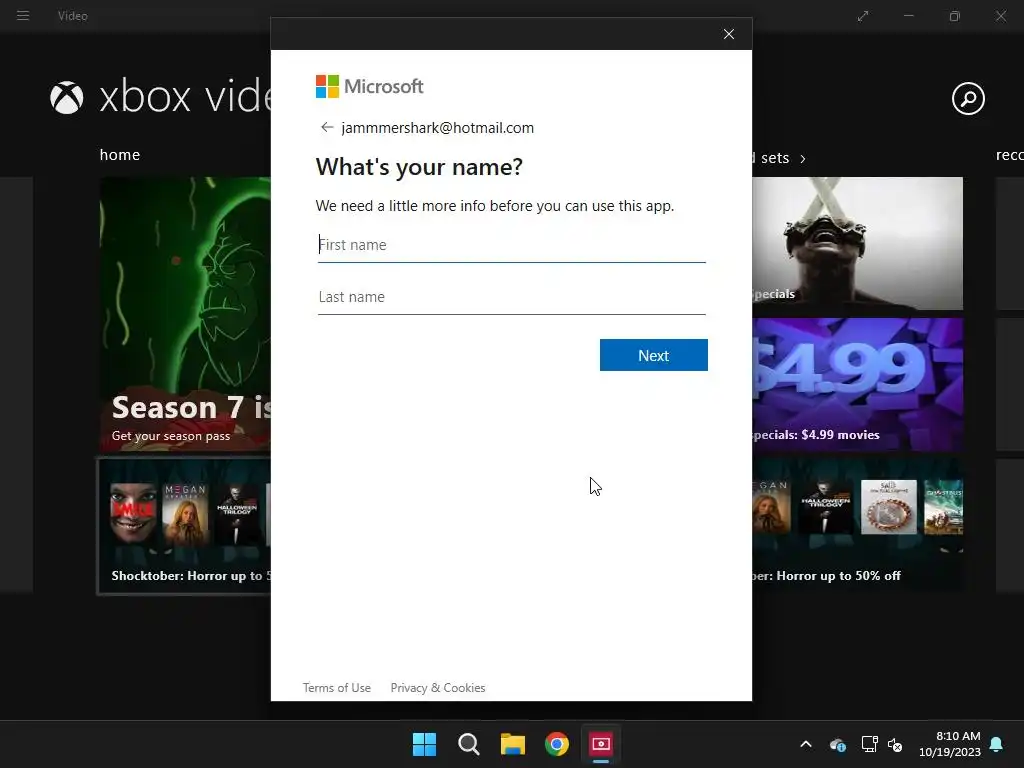Open the $4.99 movies specials tile
The height and width of the screenshot is (768, 1024).
click(857, 385)
